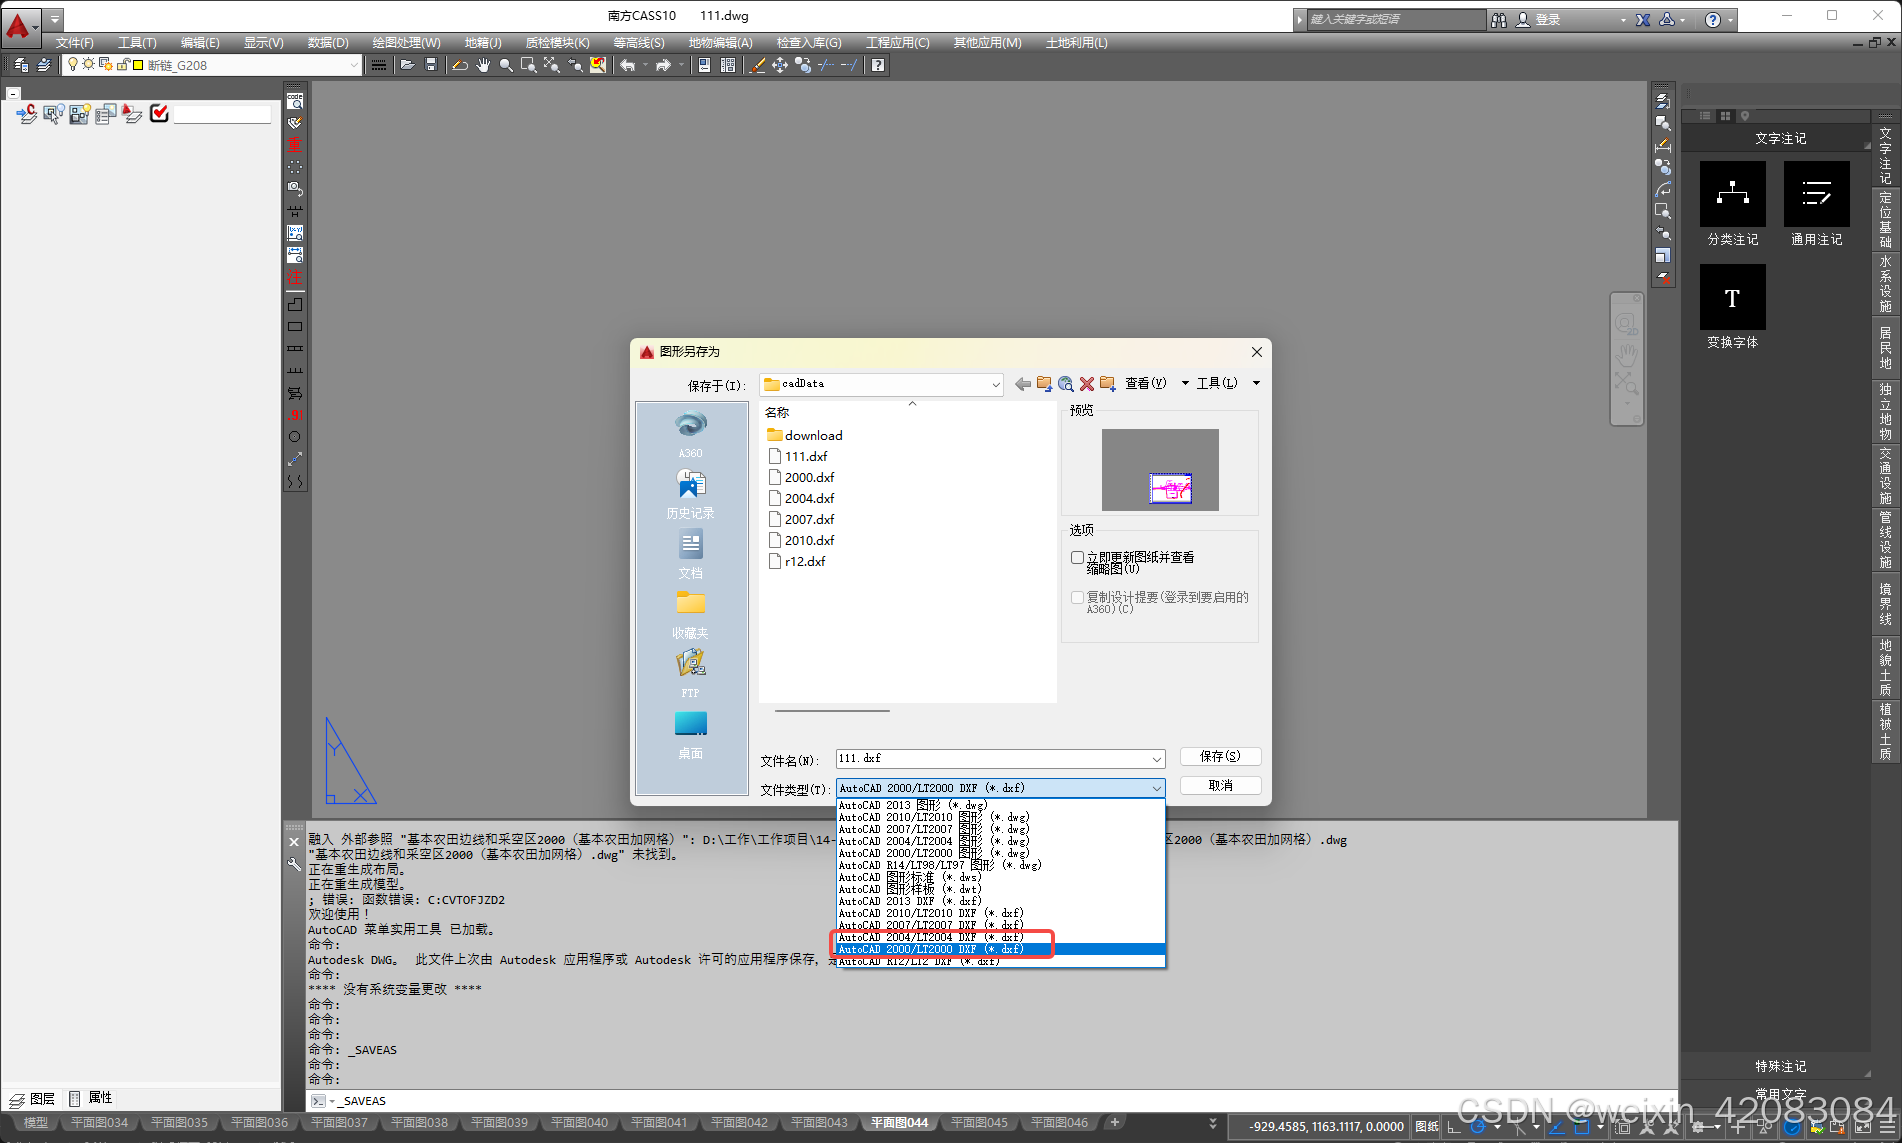The width and height of the screenshot is (1902, 1143).
Task: Toggle 复制设计提要 checkbox
Action: pos(1077,598)
